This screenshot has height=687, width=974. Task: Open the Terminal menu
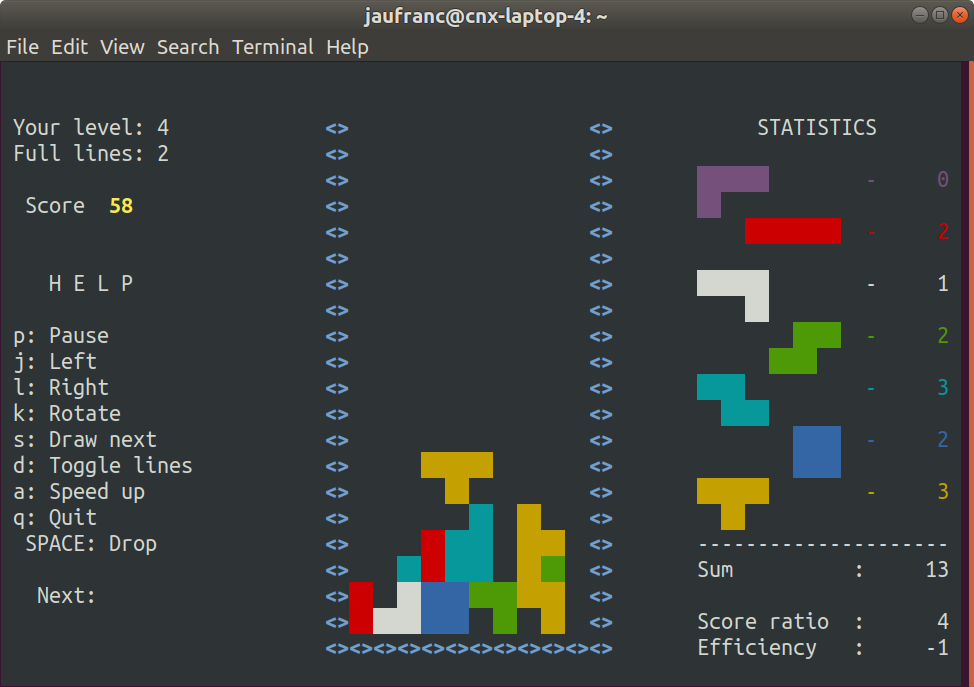coord(273,47)
